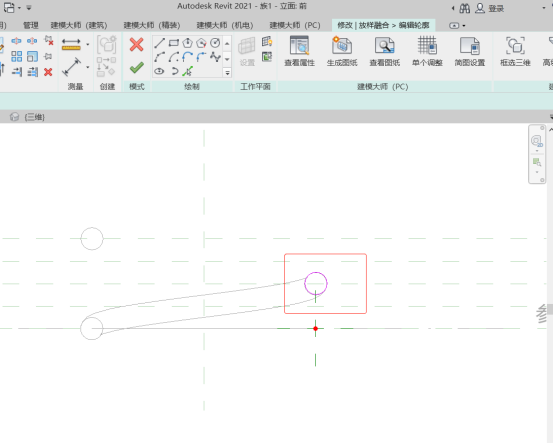This screenshot has height=443, width=554.
Task: Select the Pick Lines tool
Action: coord(188,71)
